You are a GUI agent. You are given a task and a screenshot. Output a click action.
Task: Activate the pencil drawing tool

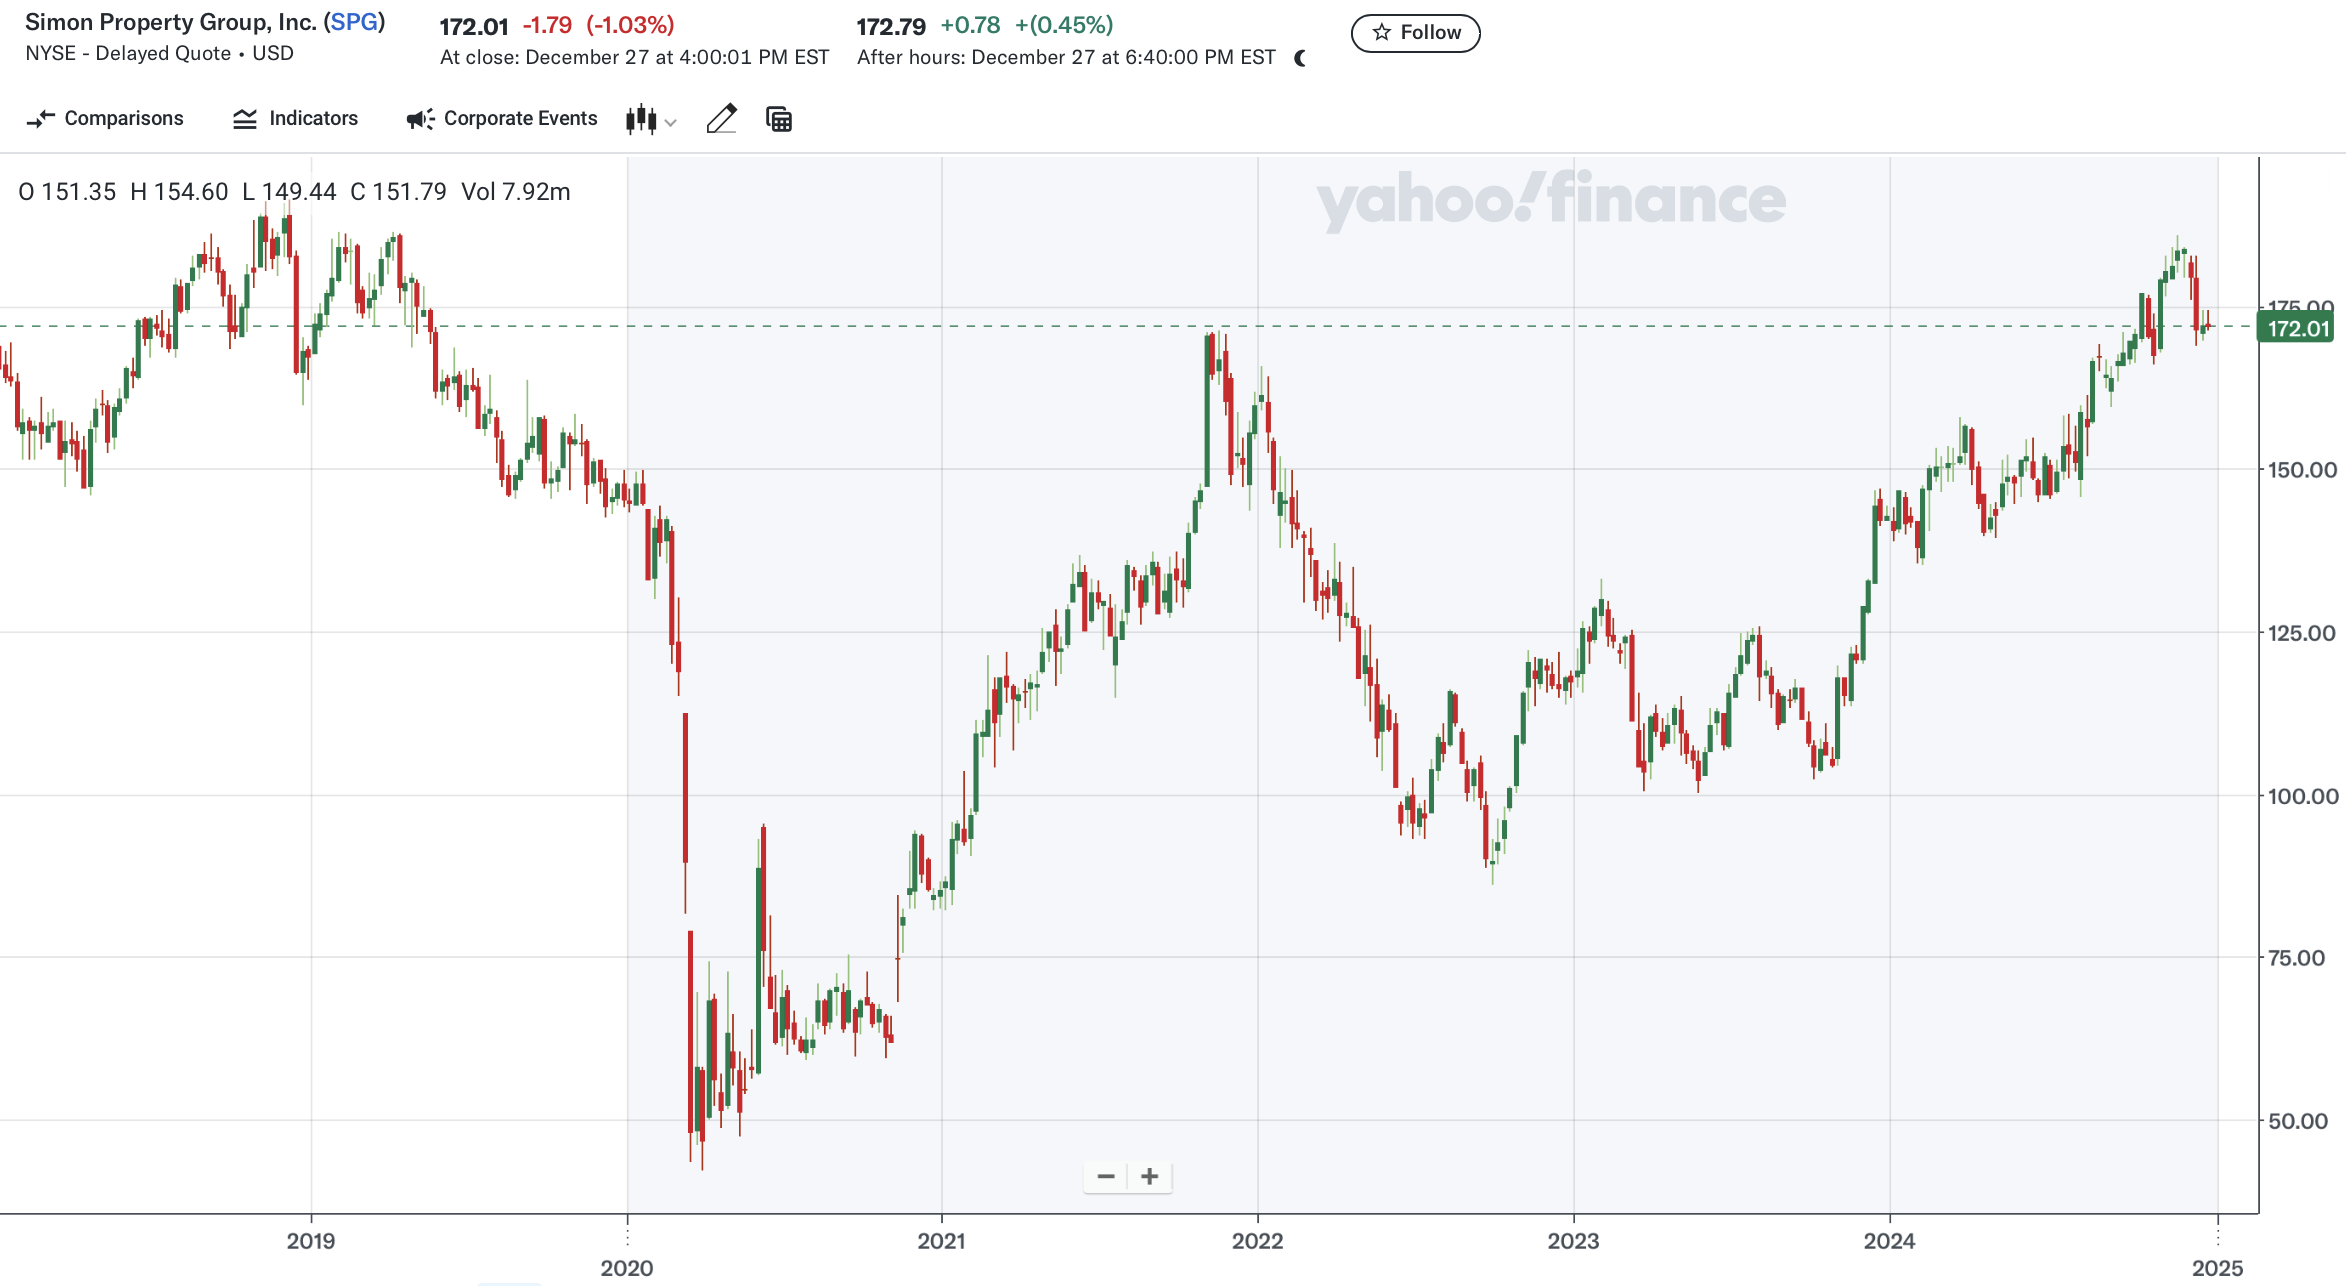(721, 119)
